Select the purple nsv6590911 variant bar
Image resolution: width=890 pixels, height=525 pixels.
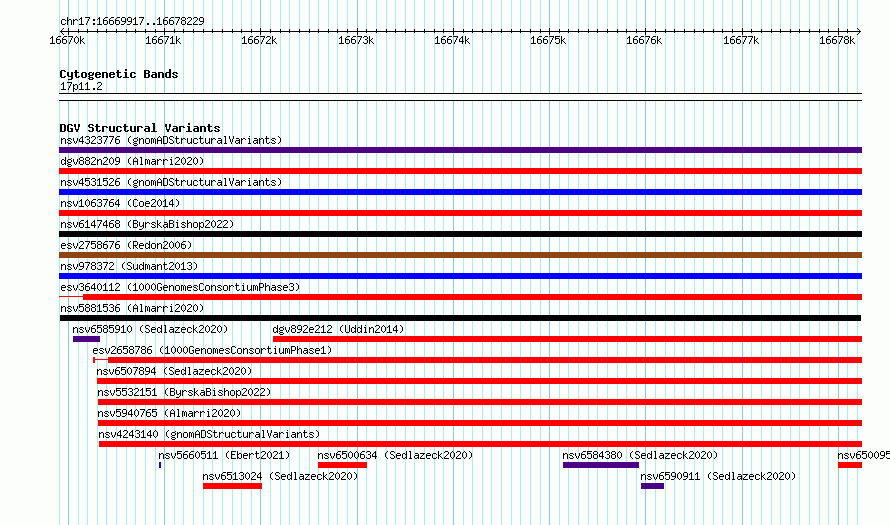(x=652, y=486)
